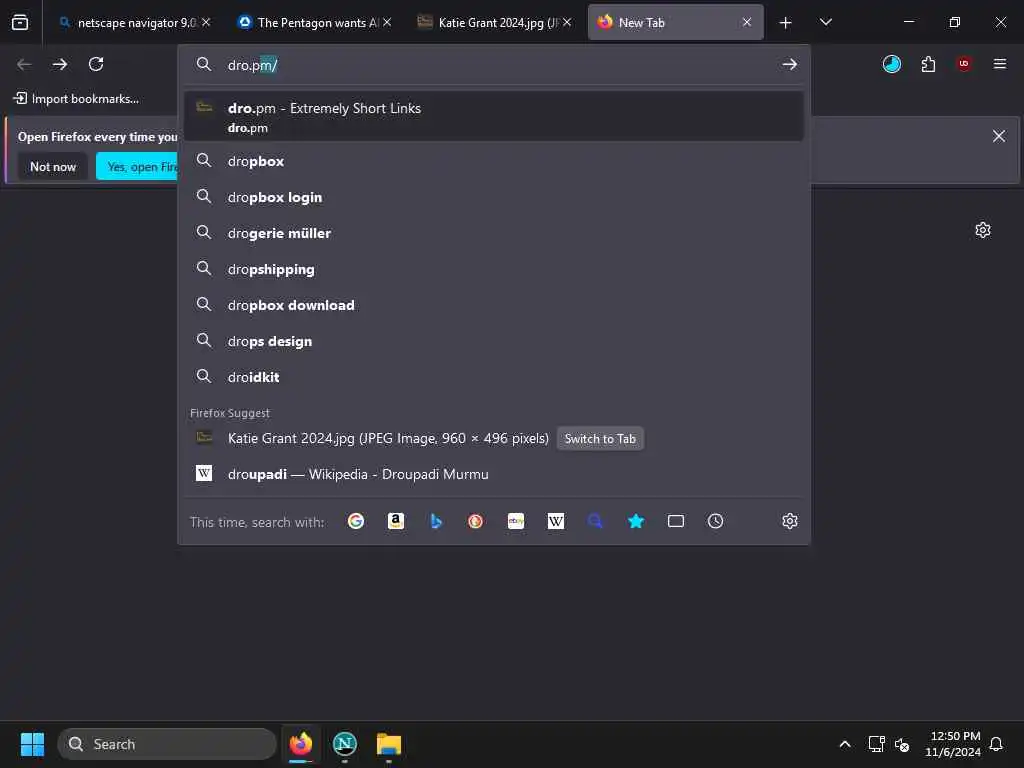1024x768 pixels.
Task: Show hidden system tray icons
Action: (844, 744)
